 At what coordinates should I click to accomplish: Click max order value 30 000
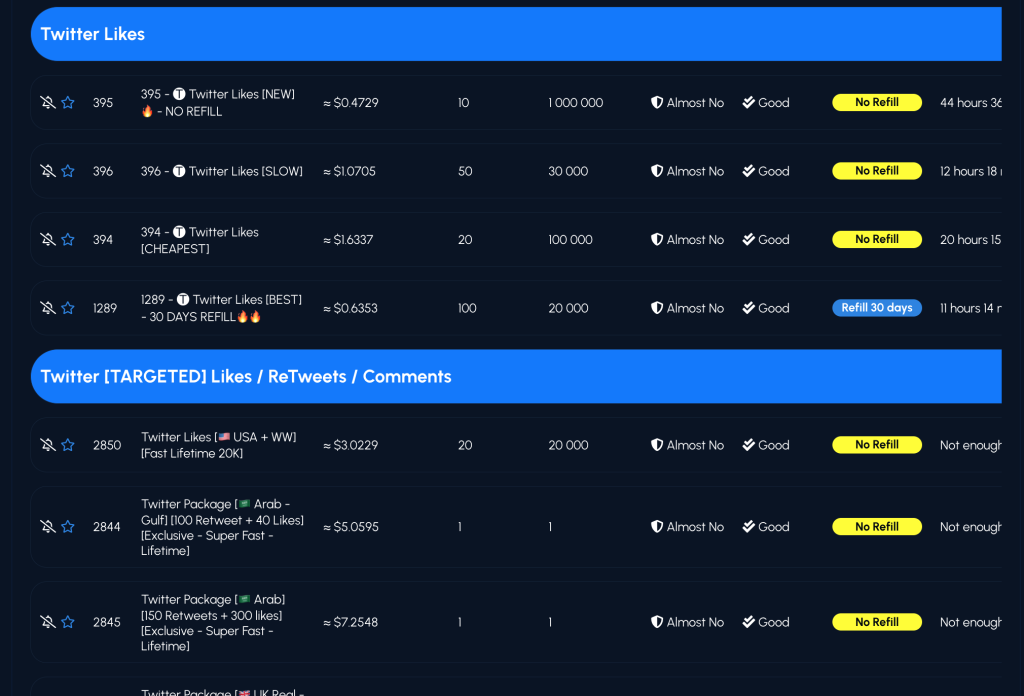point(568,171)
